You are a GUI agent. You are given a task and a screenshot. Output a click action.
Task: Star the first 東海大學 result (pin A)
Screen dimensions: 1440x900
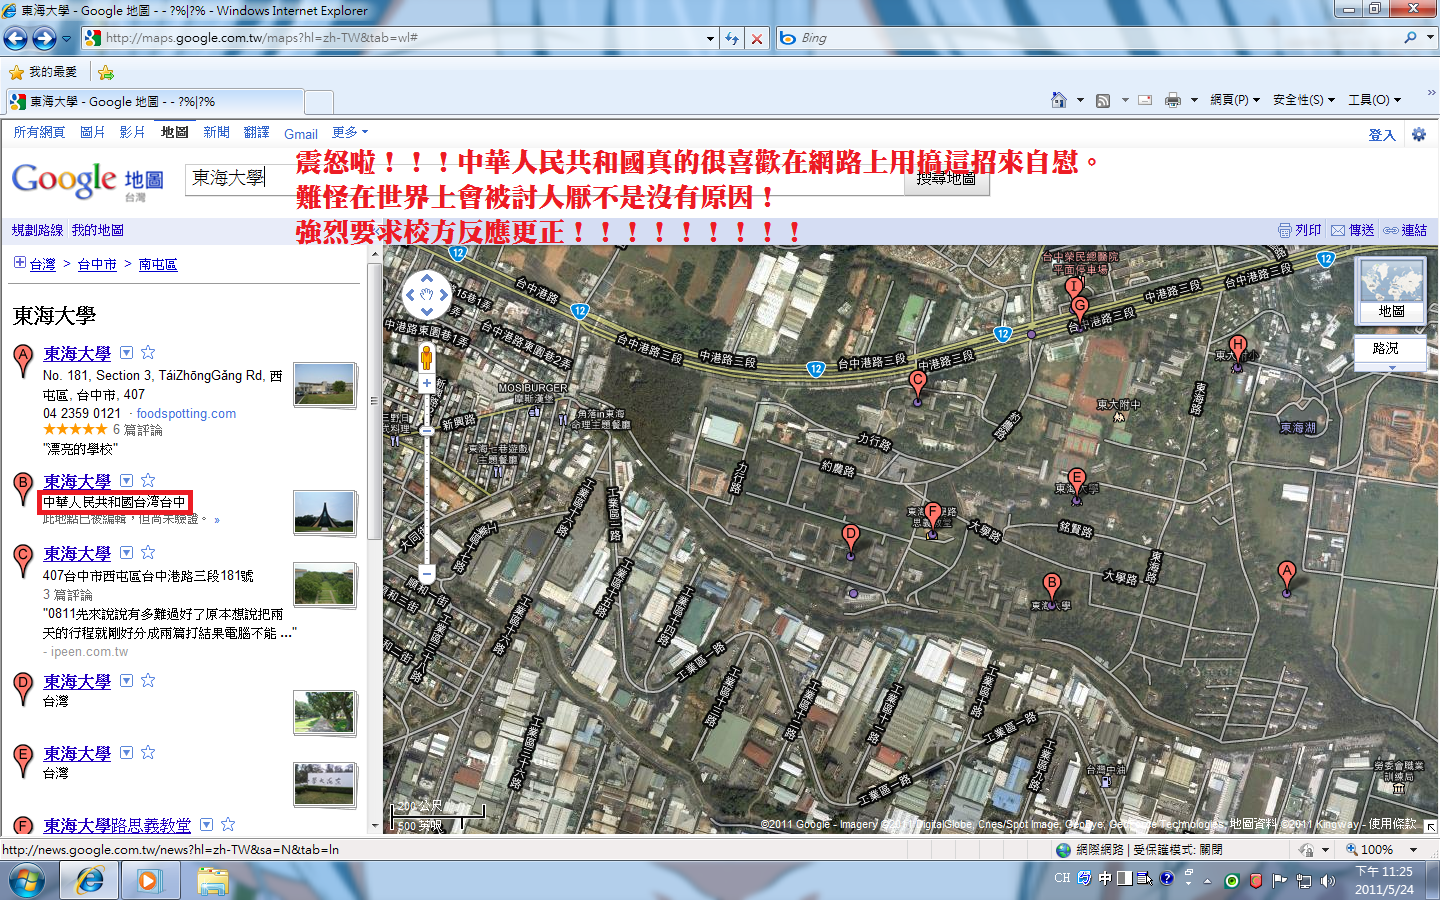point(148,352)
